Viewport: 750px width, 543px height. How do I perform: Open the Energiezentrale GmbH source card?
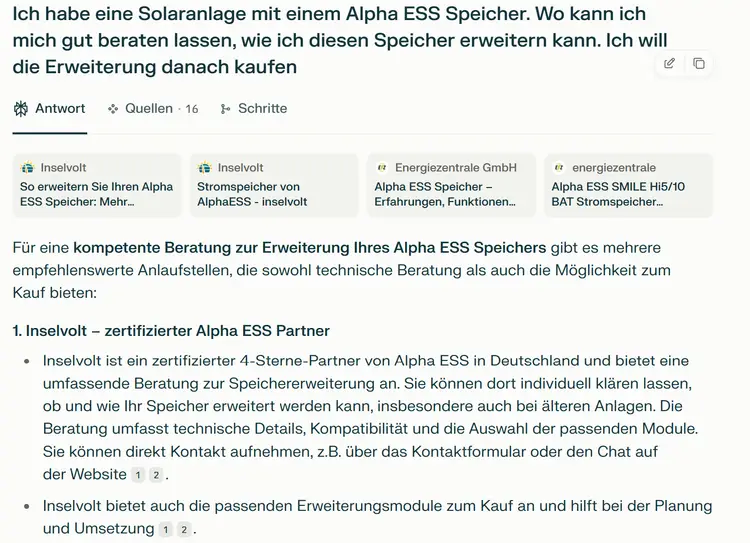(451, 185)
